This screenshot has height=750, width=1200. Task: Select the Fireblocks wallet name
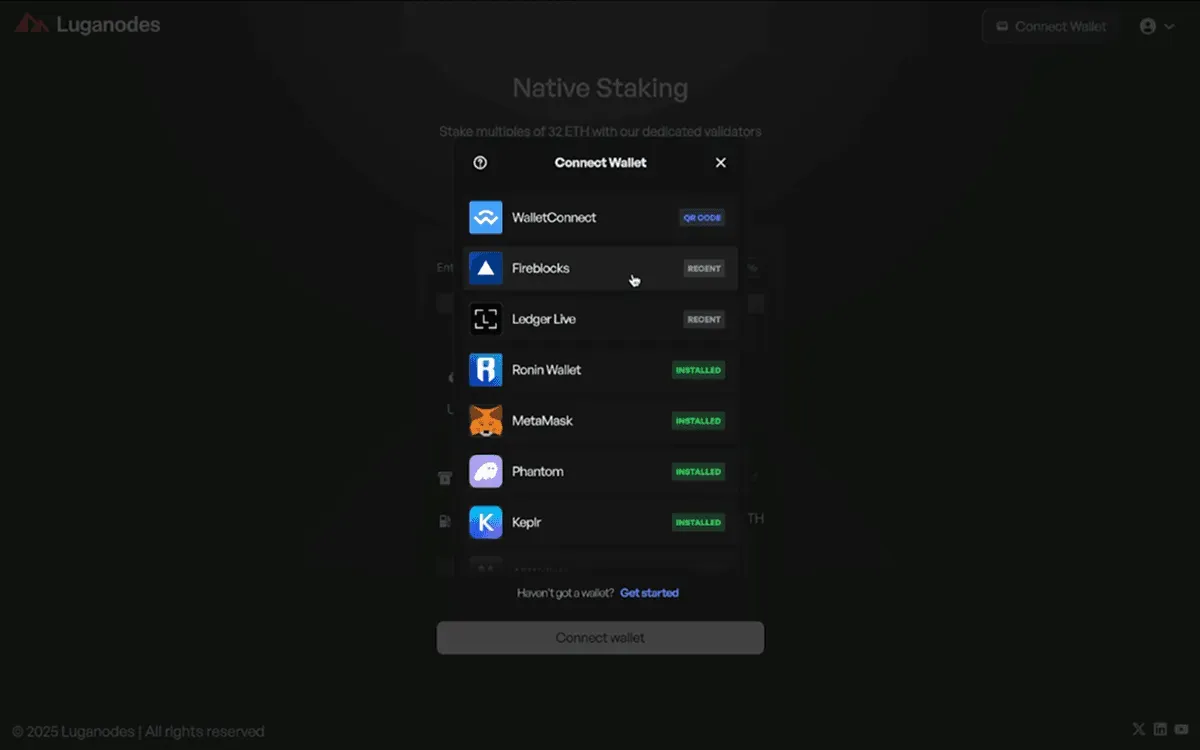tap(541, 269)
